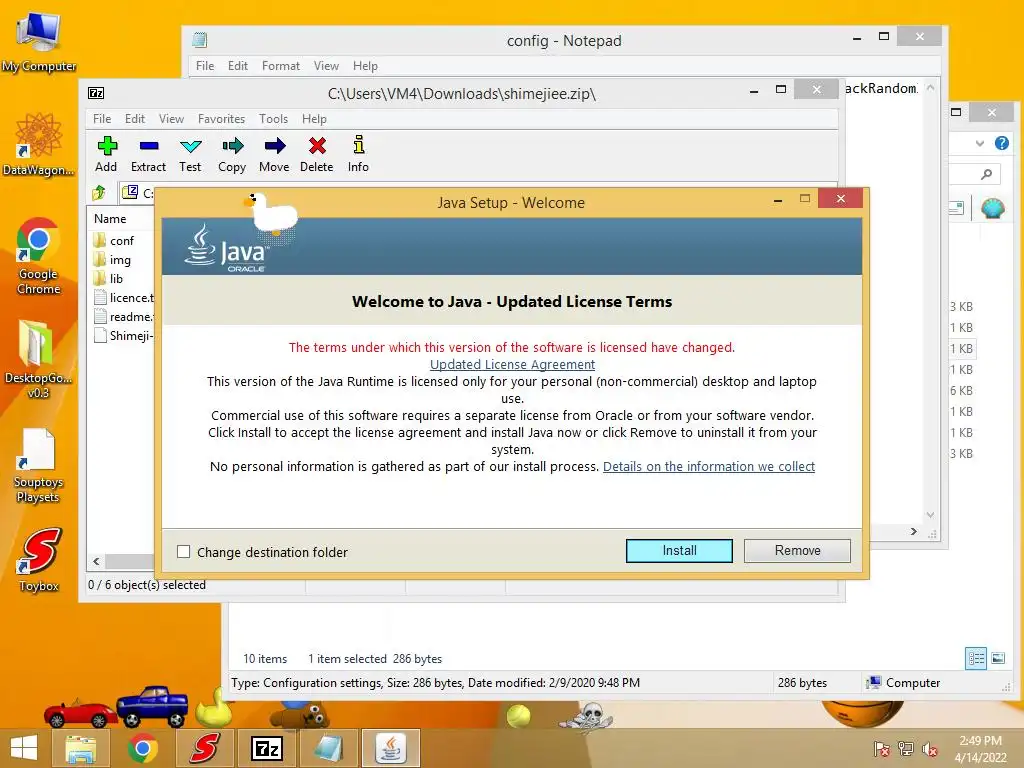Click 7-Zip horizontal scrollbar left arrow
1024x768 pixels.
[x=97, y=561]
